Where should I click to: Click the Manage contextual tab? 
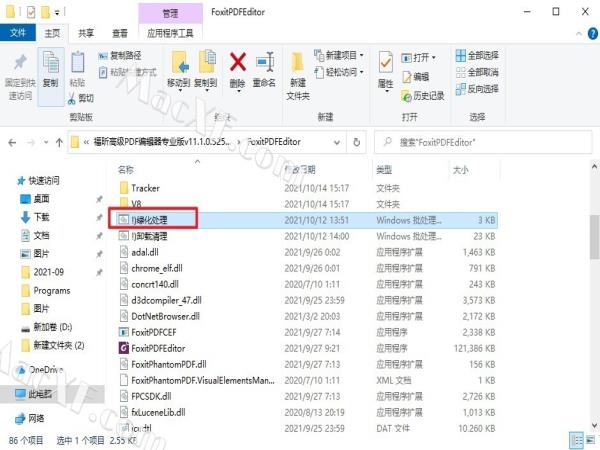[170, 13]
